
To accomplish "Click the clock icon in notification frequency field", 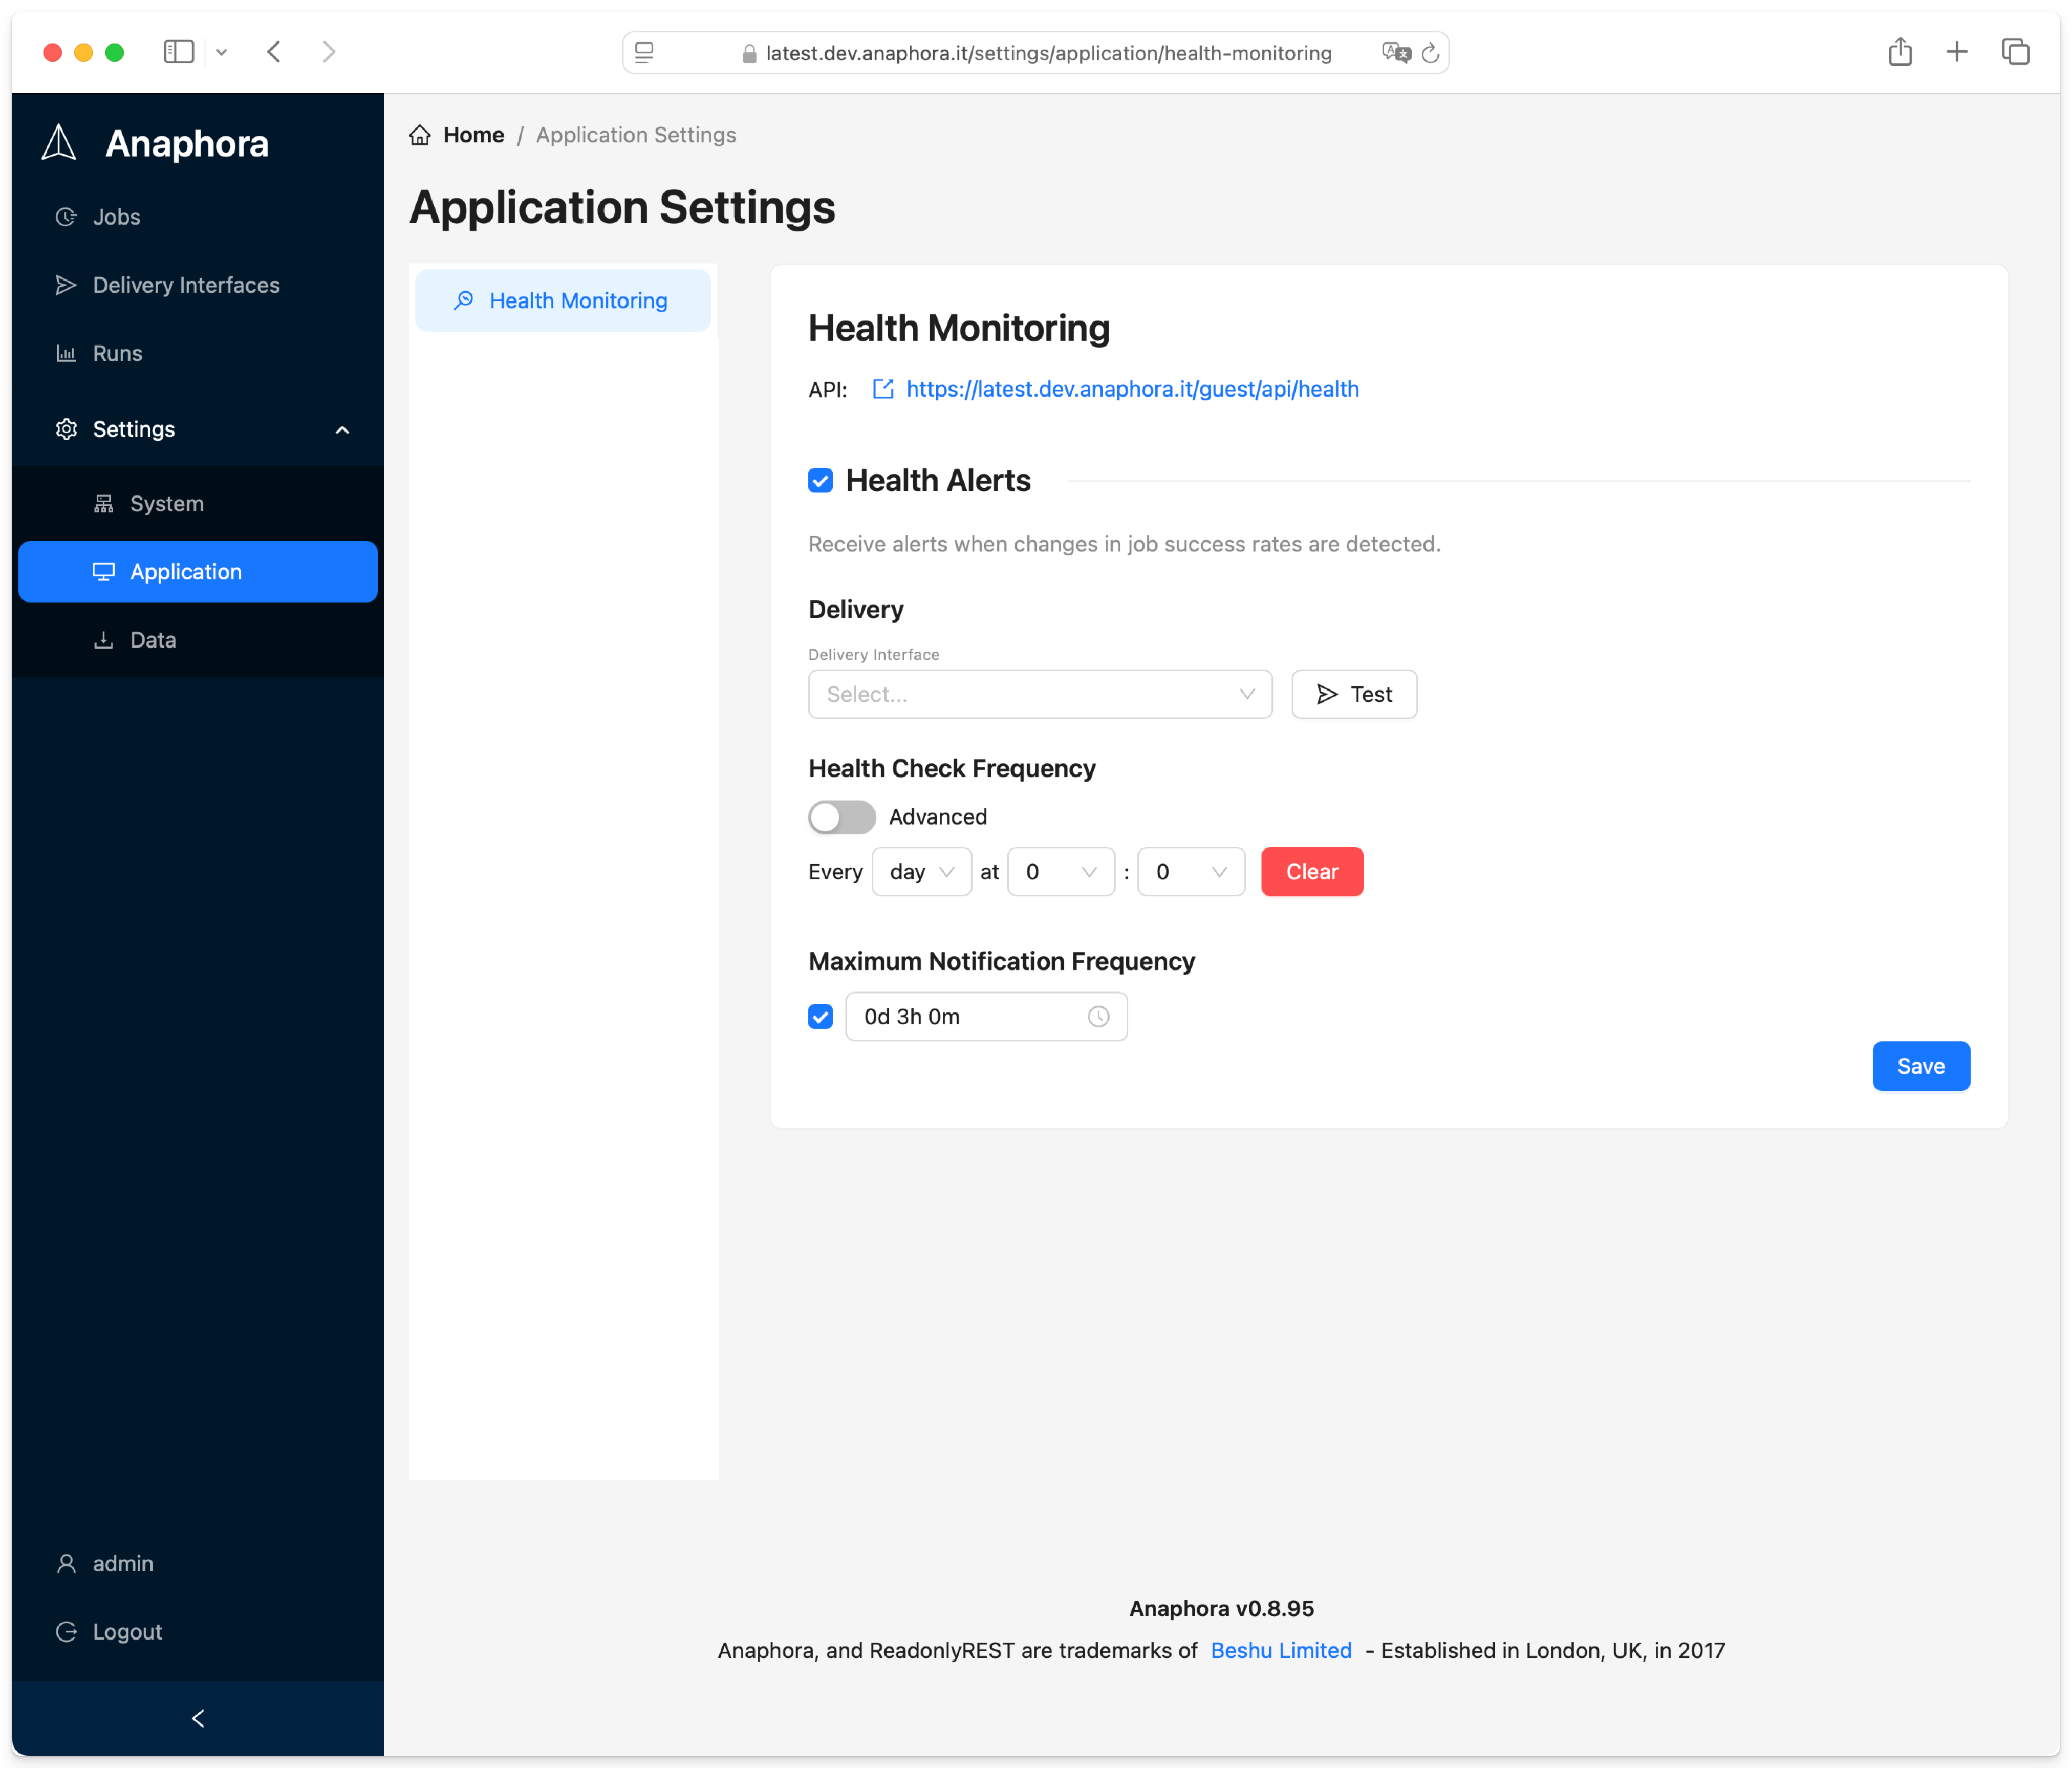I will click(x=1097, y=1016).
